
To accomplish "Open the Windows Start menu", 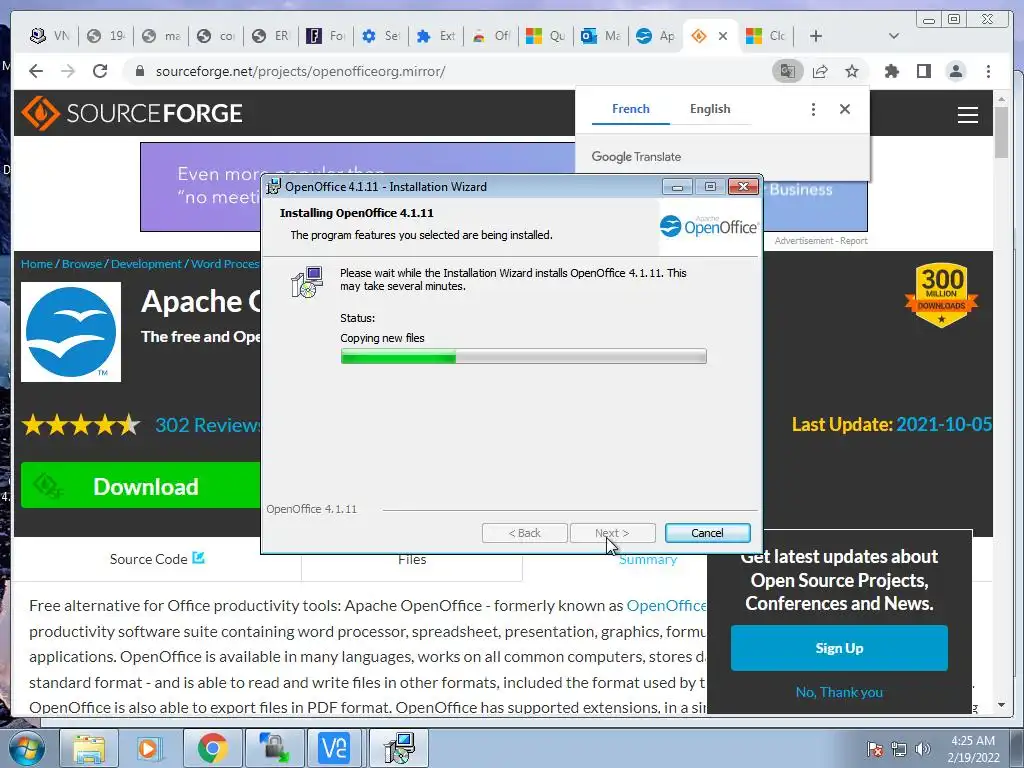I will click(x=25, y=748).
